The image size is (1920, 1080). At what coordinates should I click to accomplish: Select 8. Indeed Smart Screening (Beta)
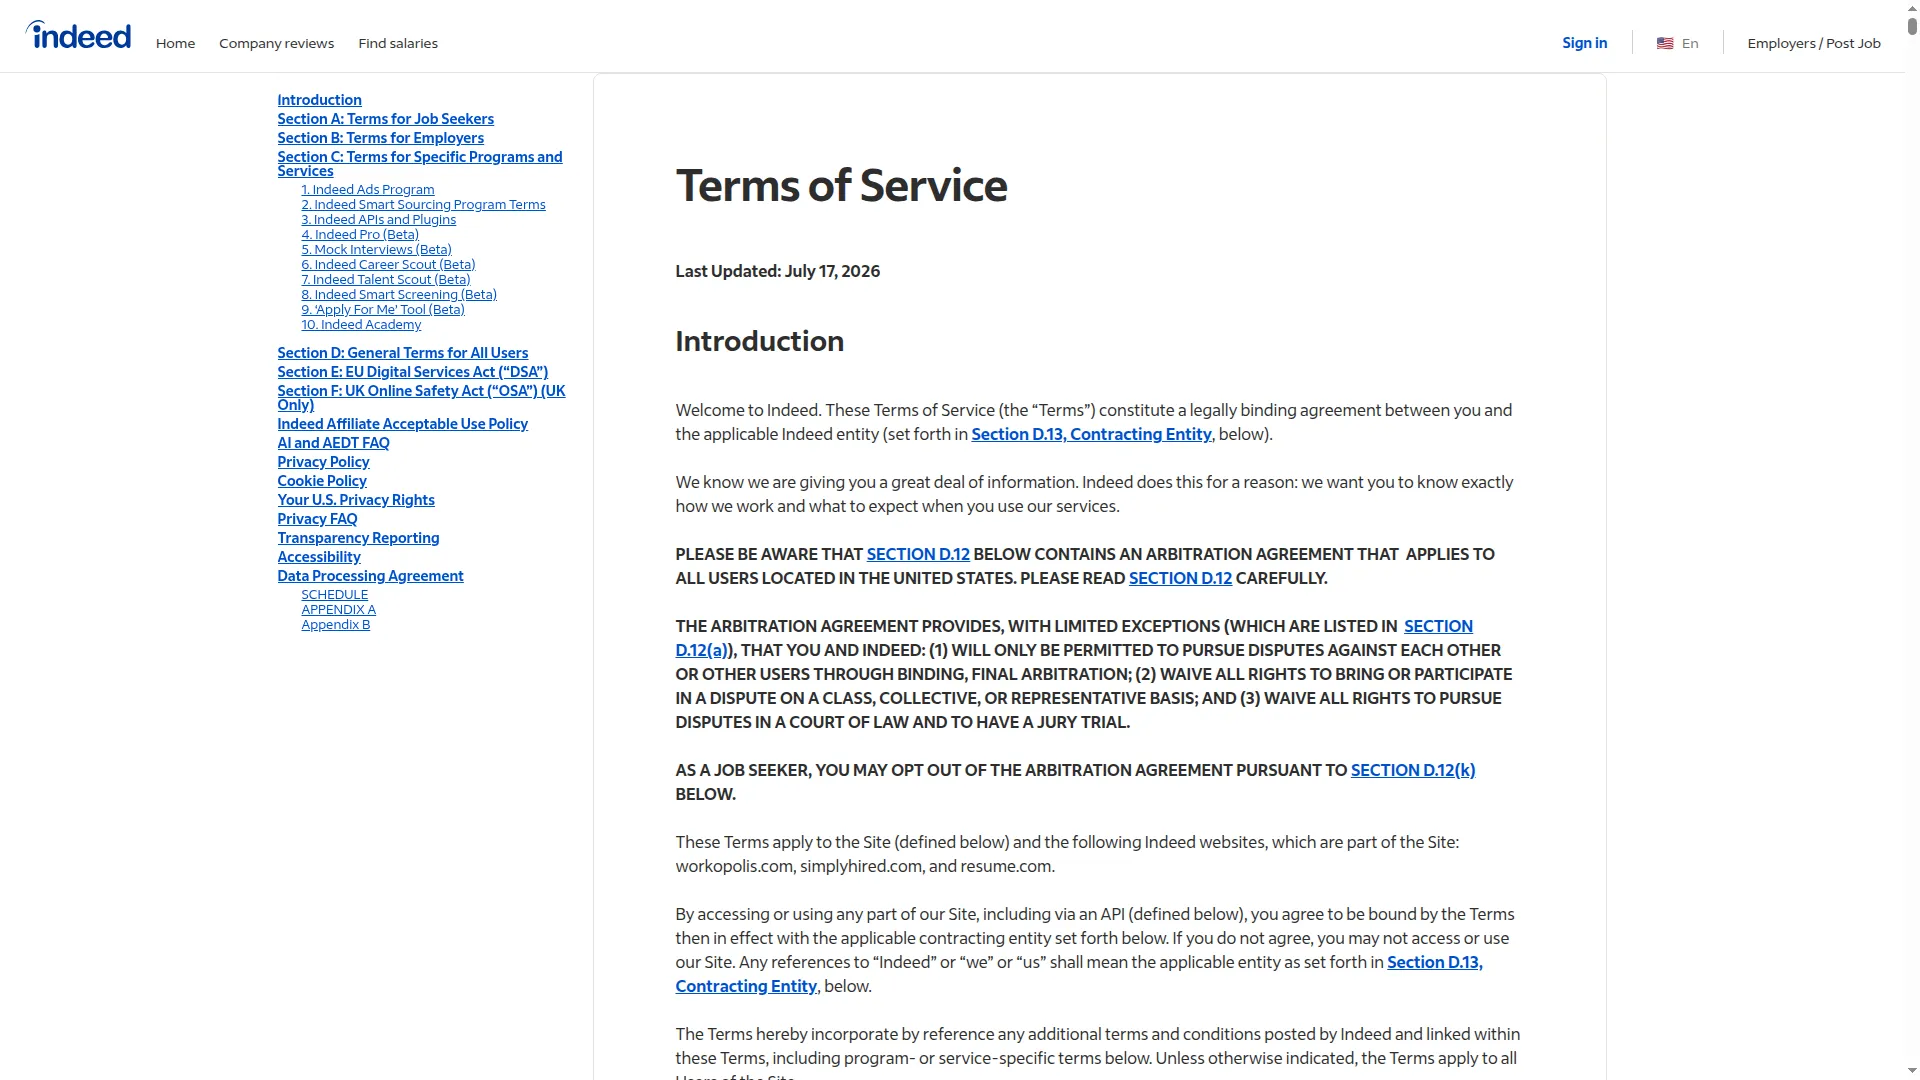pyautogui.click(x=399, y=295)
